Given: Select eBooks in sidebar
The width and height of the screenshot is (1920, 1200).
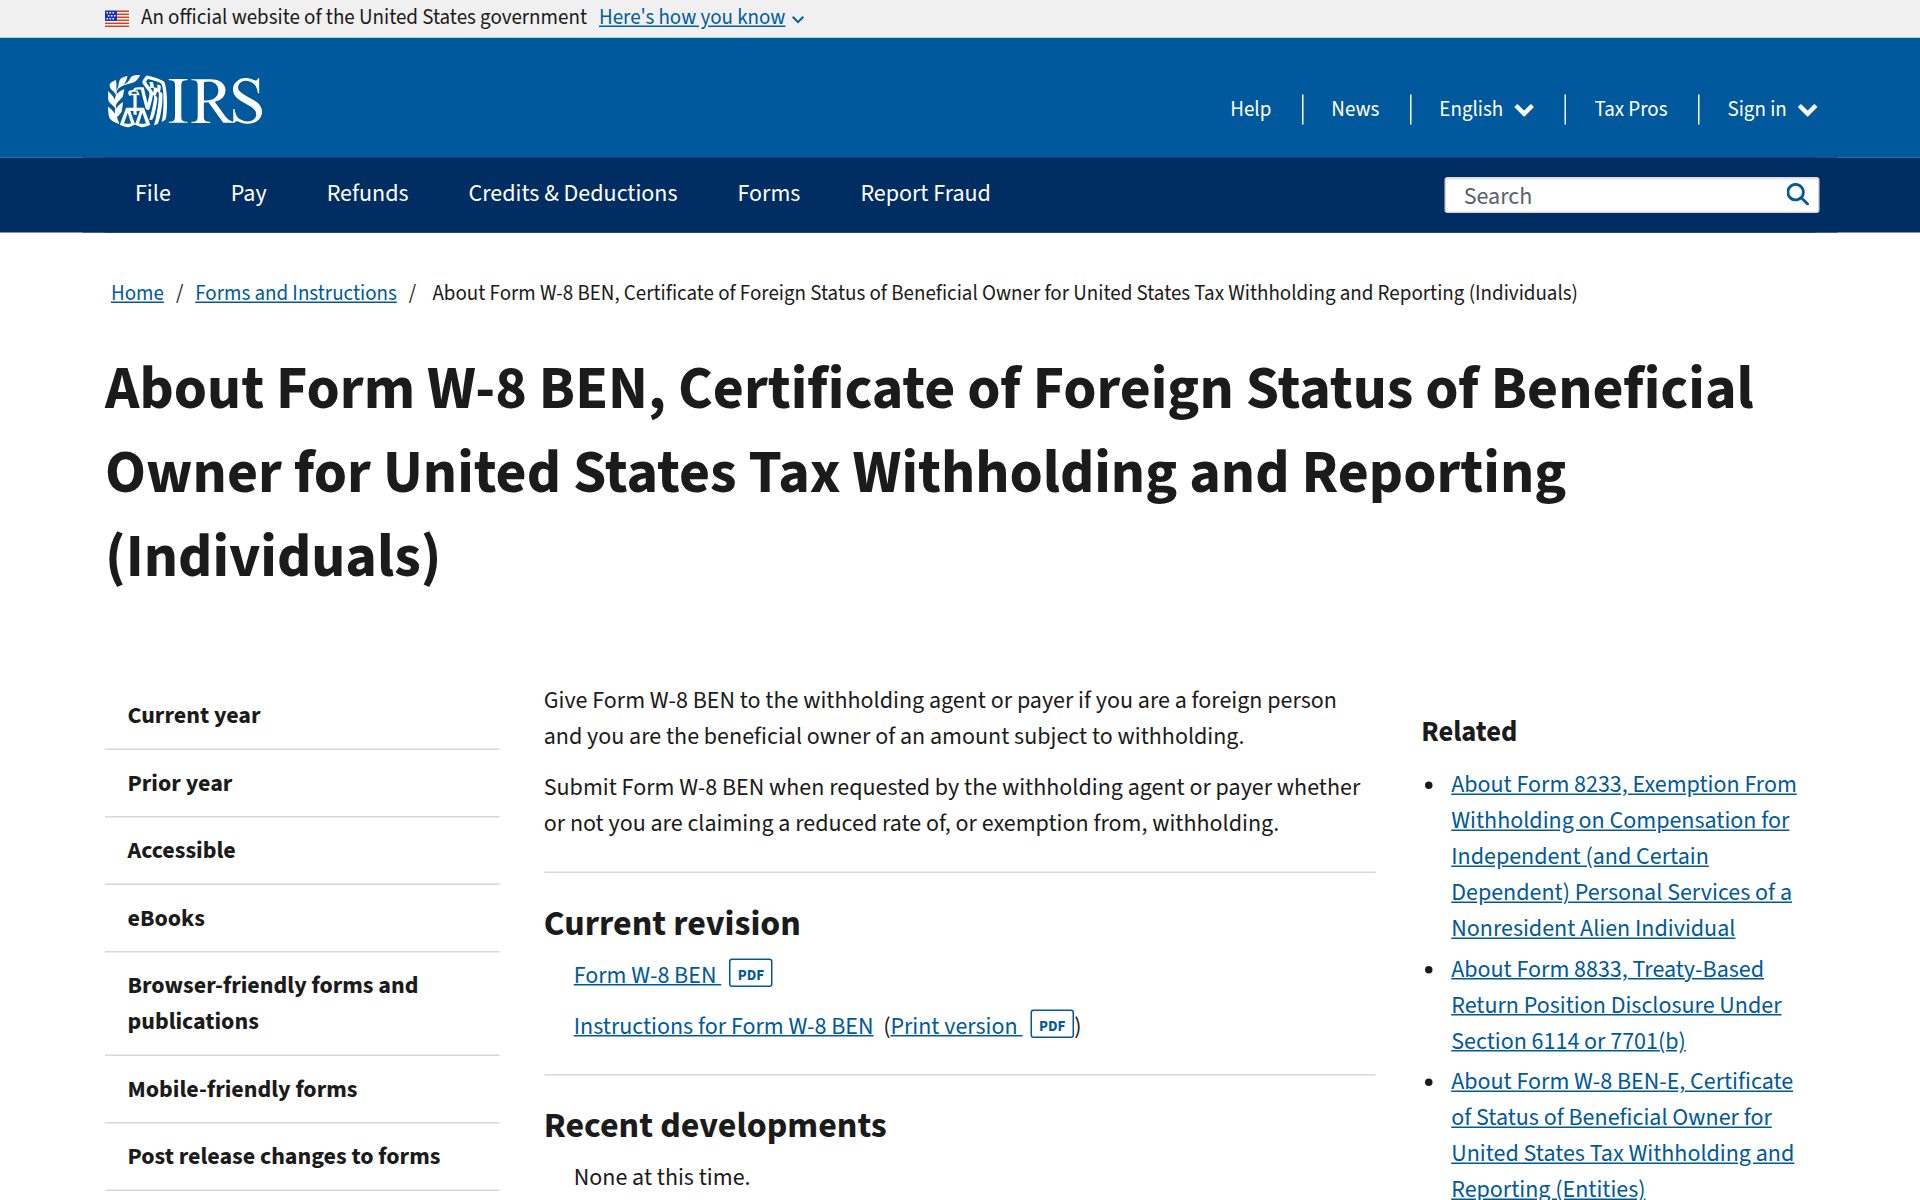Looking at the screenshot, I should coord(302,919).
